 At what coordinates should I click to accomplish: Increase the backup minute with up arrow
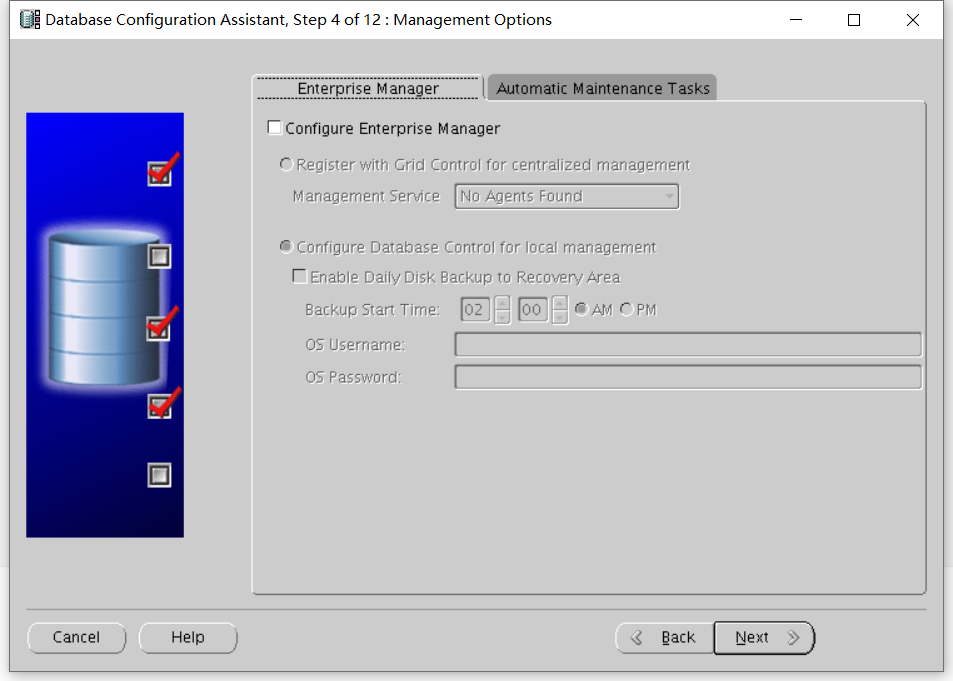click(x=560, y=302)
